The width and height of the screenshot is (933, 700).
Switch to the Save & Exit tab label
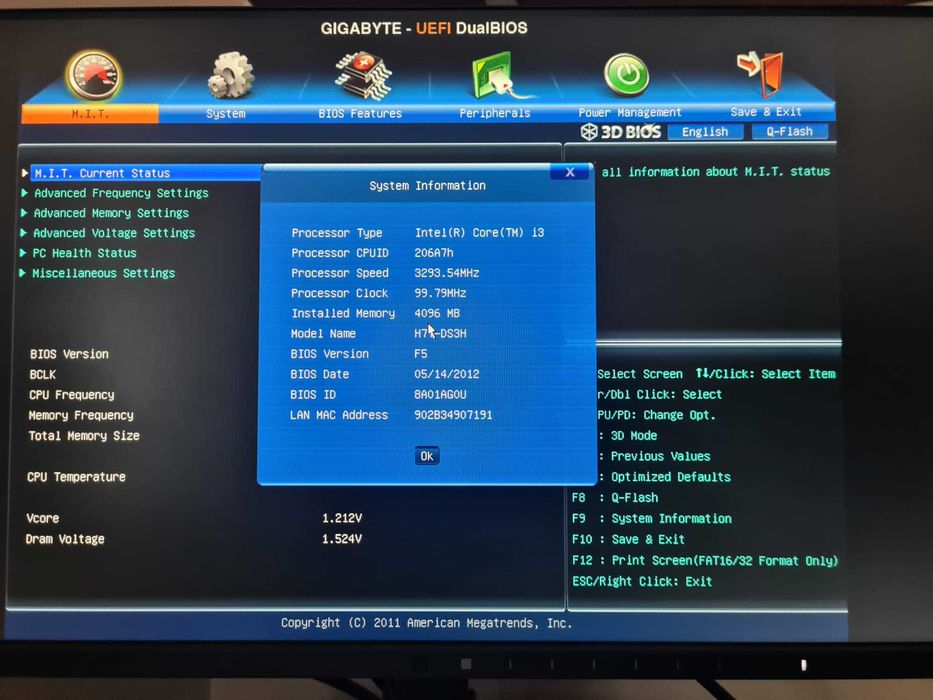point(766,111)
